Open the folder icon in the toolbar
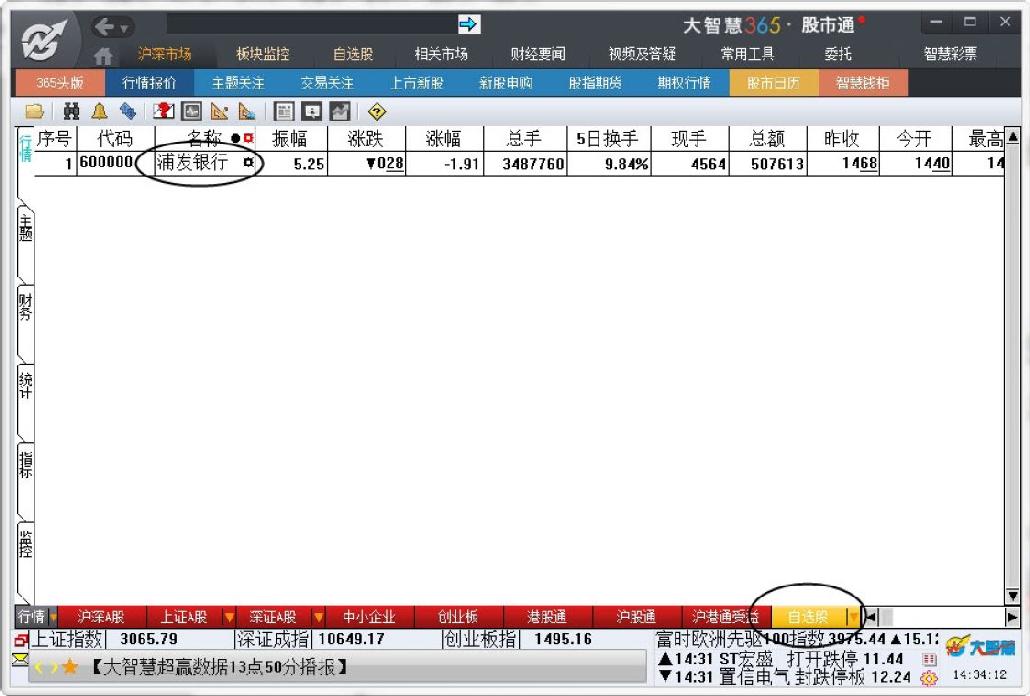1030x696 pixels. coord(34,112)
